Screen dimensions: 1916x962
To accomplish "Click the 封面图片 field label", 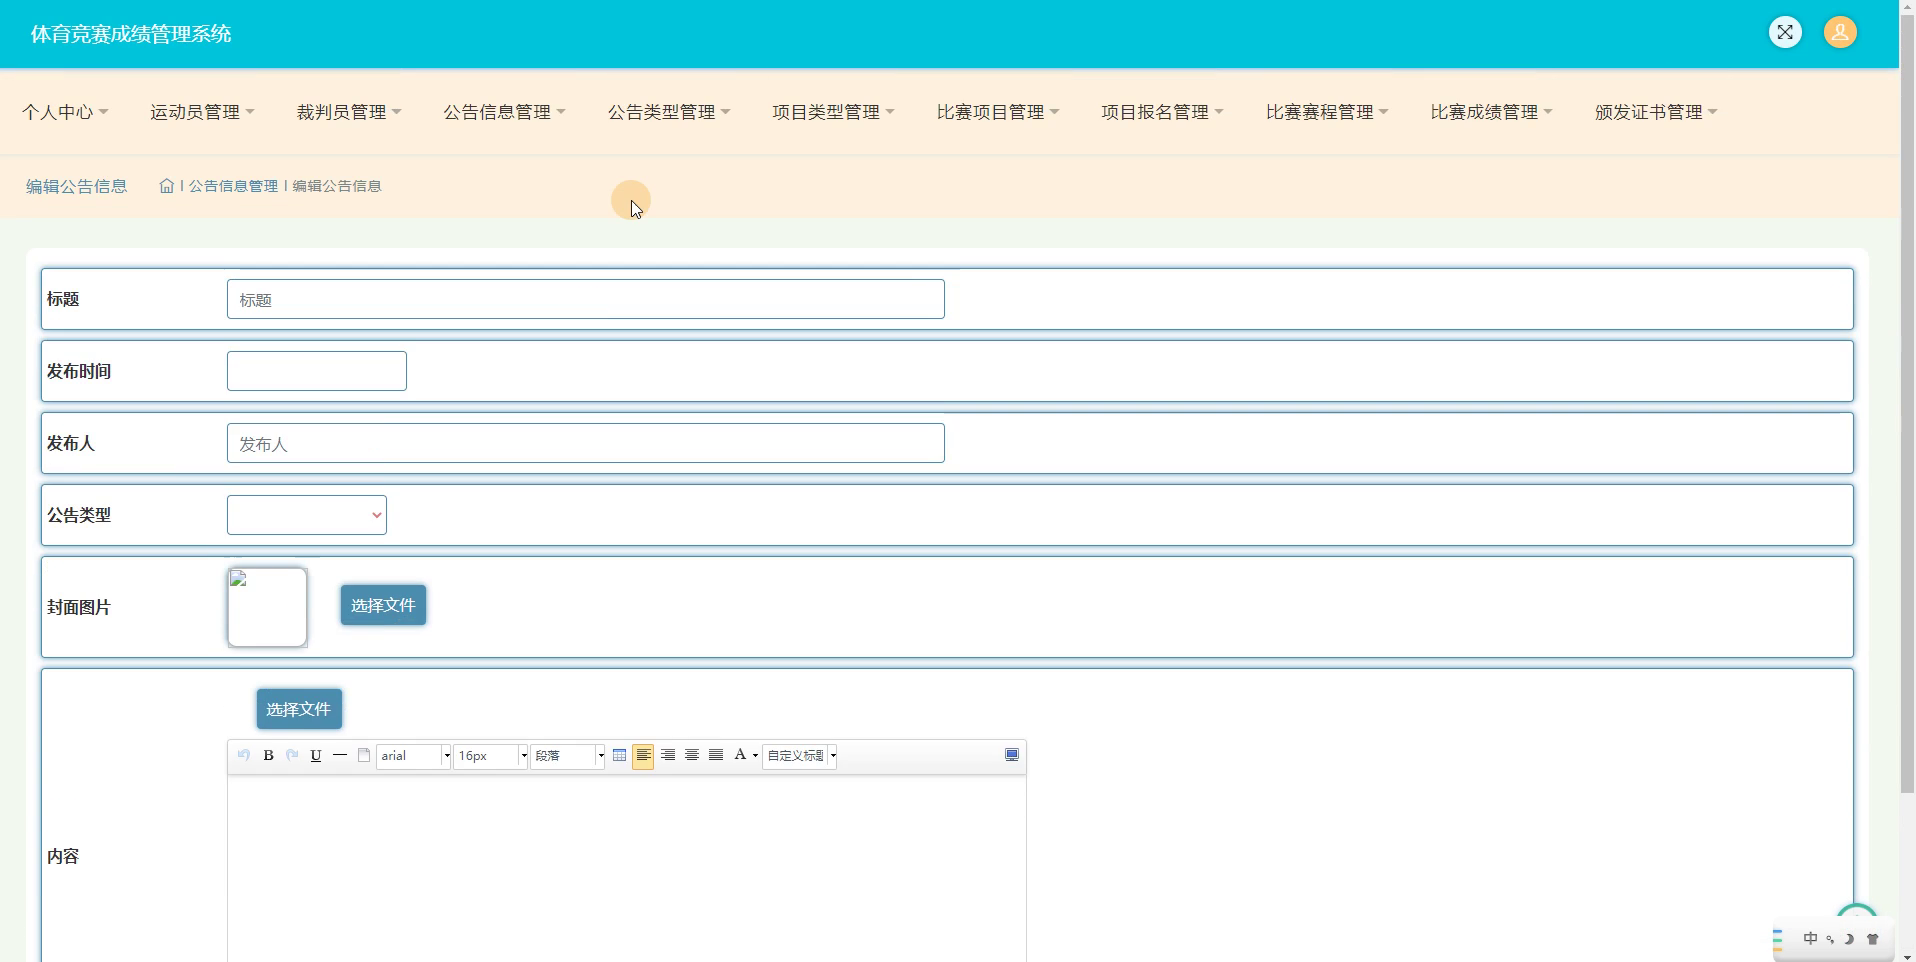I will [x=79, y=607].
